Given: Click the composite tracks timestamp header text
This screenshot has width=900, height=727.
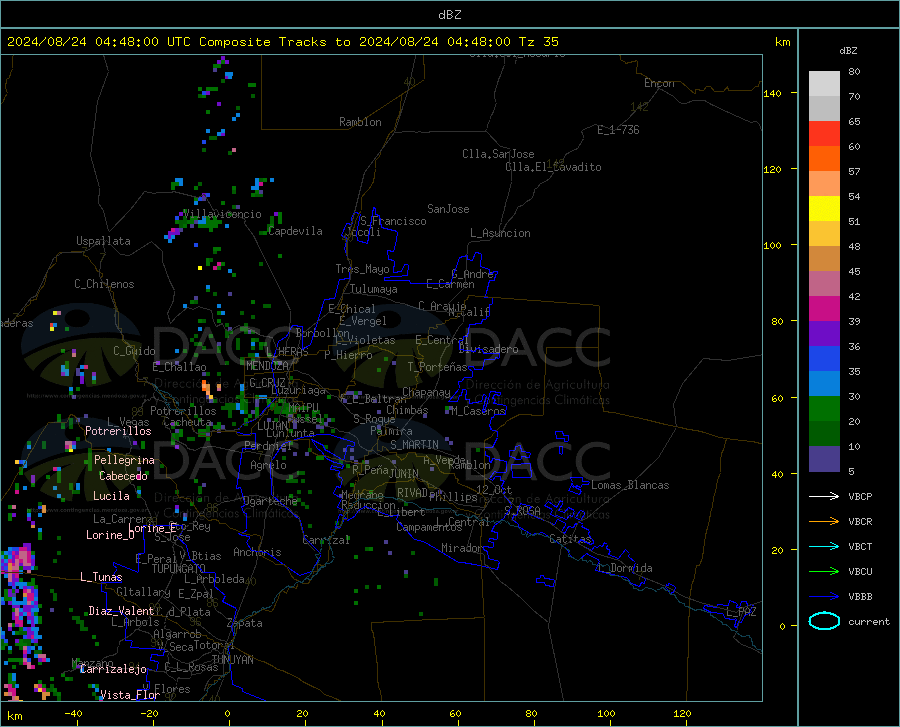Looking at the screenshot, I should click(x=283, y=42).
